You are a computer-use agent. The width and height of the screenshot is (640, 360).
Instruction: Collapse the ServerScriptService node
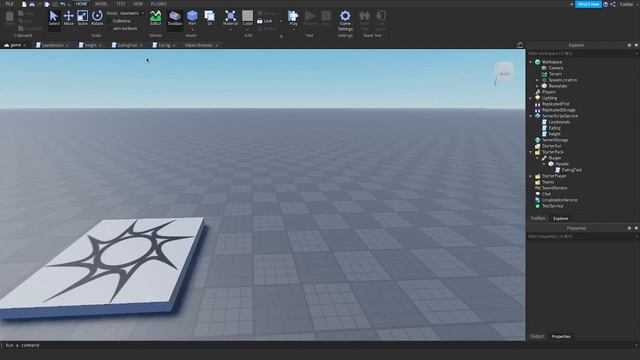coord(531,116)
